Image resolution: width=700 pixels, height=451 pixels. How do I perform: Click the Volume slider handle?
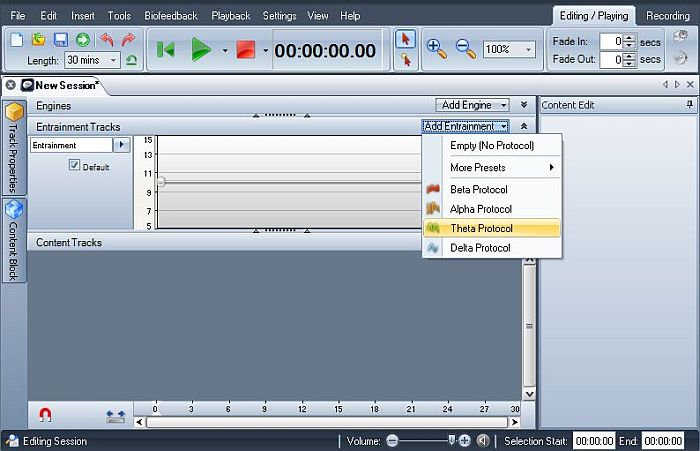coord(452,440)
